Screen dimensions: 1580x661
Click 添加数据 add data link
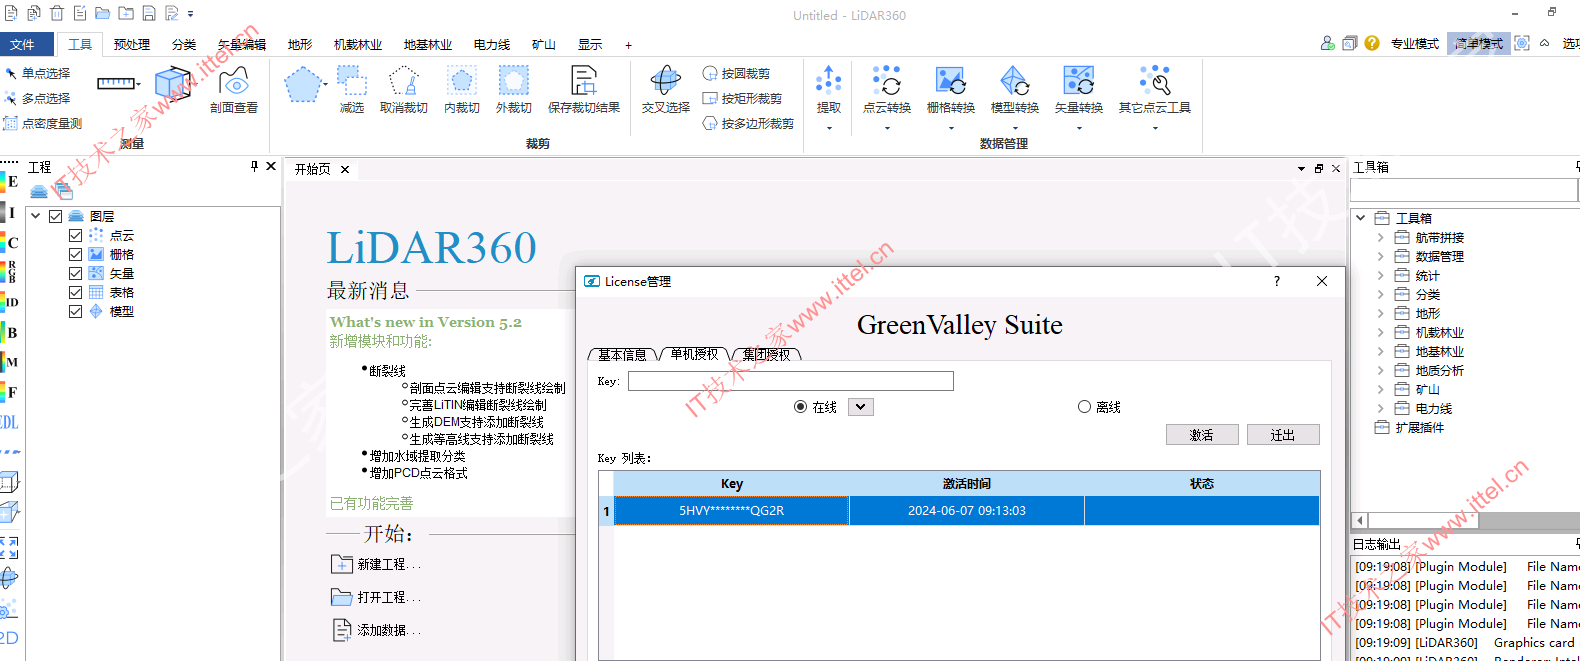click(x=376, y=630)
